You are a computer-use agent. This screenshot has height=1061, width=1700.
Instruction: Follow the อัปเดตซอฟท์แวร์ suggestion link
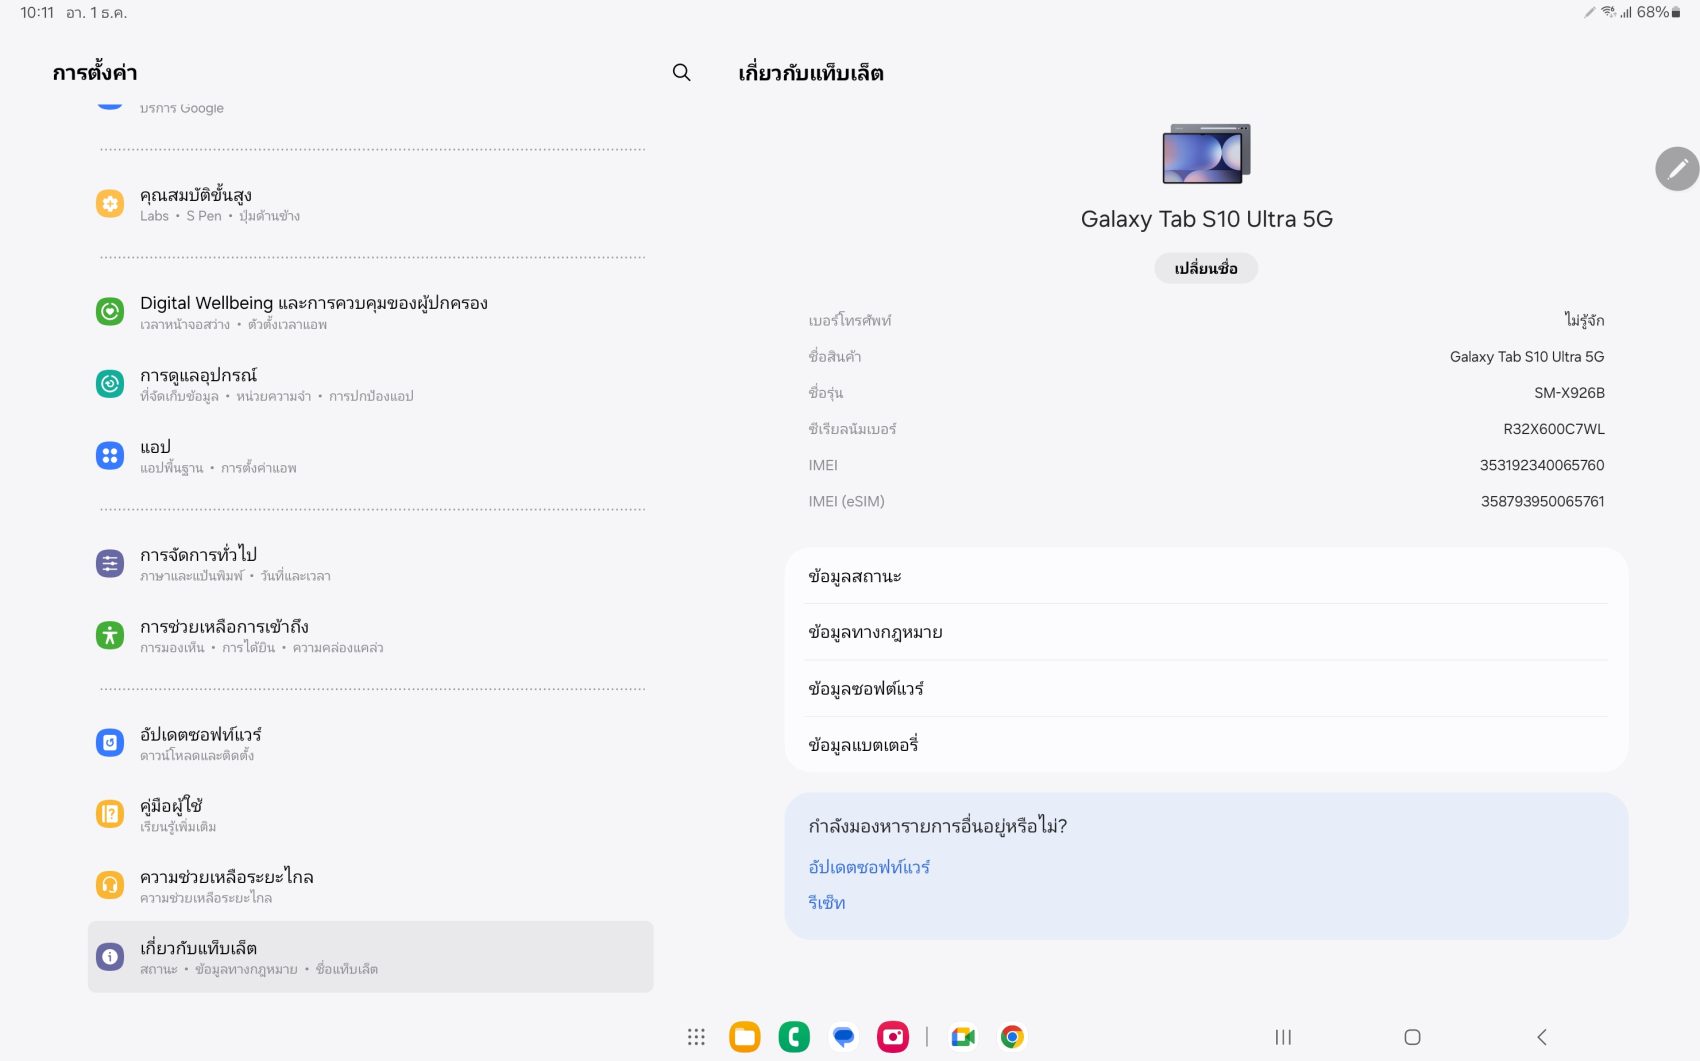coord(869,867)
